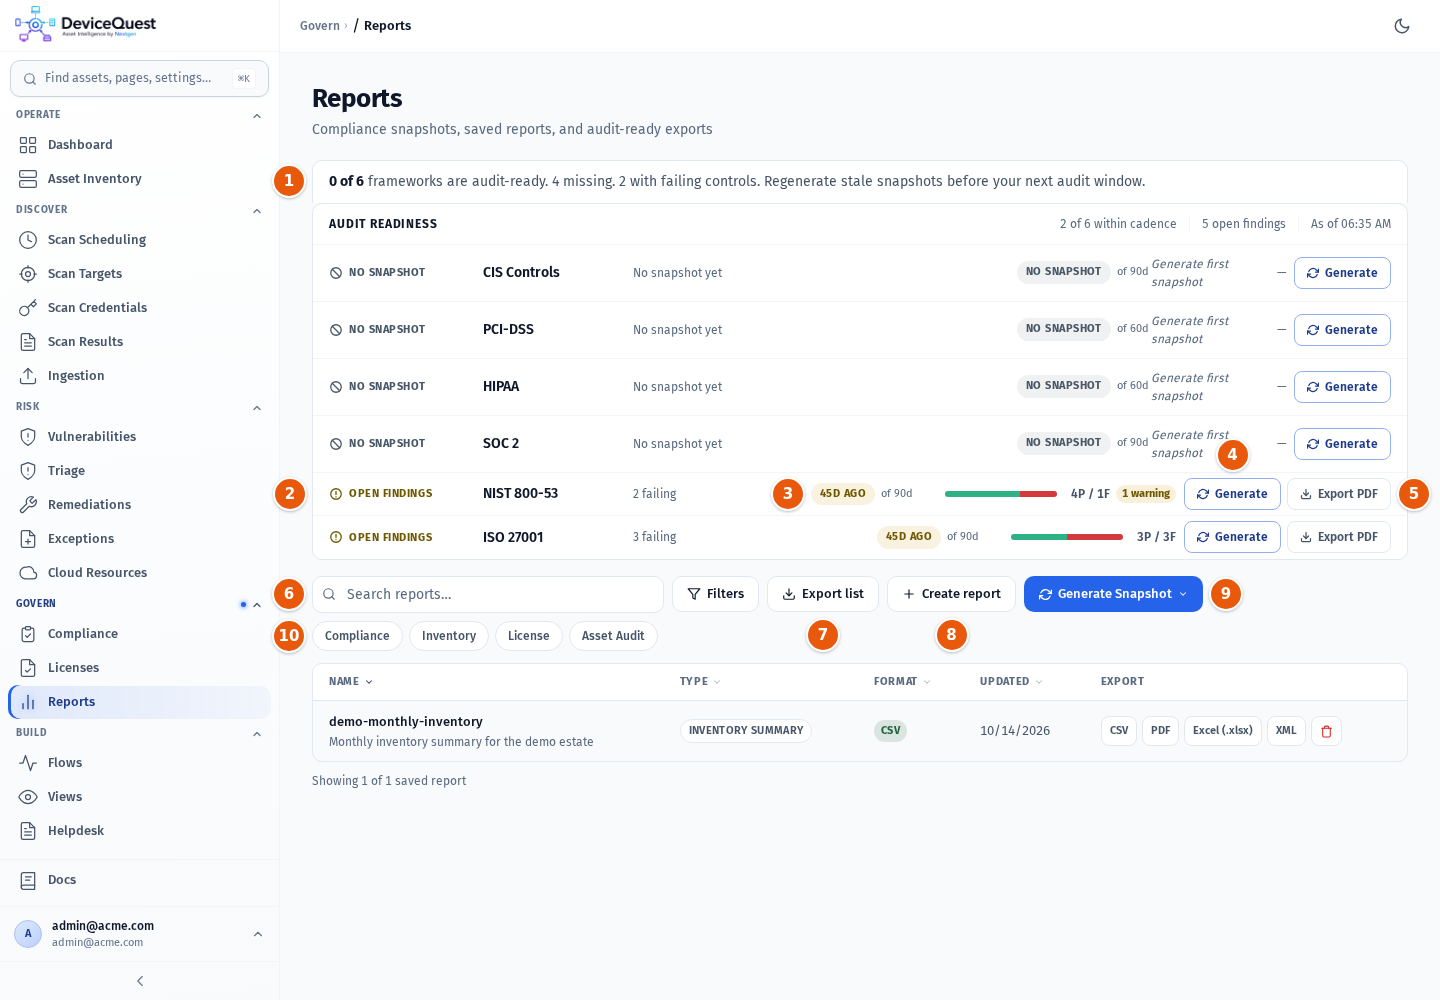Open the Generate Snapshot dropdown

[1113, 594]
